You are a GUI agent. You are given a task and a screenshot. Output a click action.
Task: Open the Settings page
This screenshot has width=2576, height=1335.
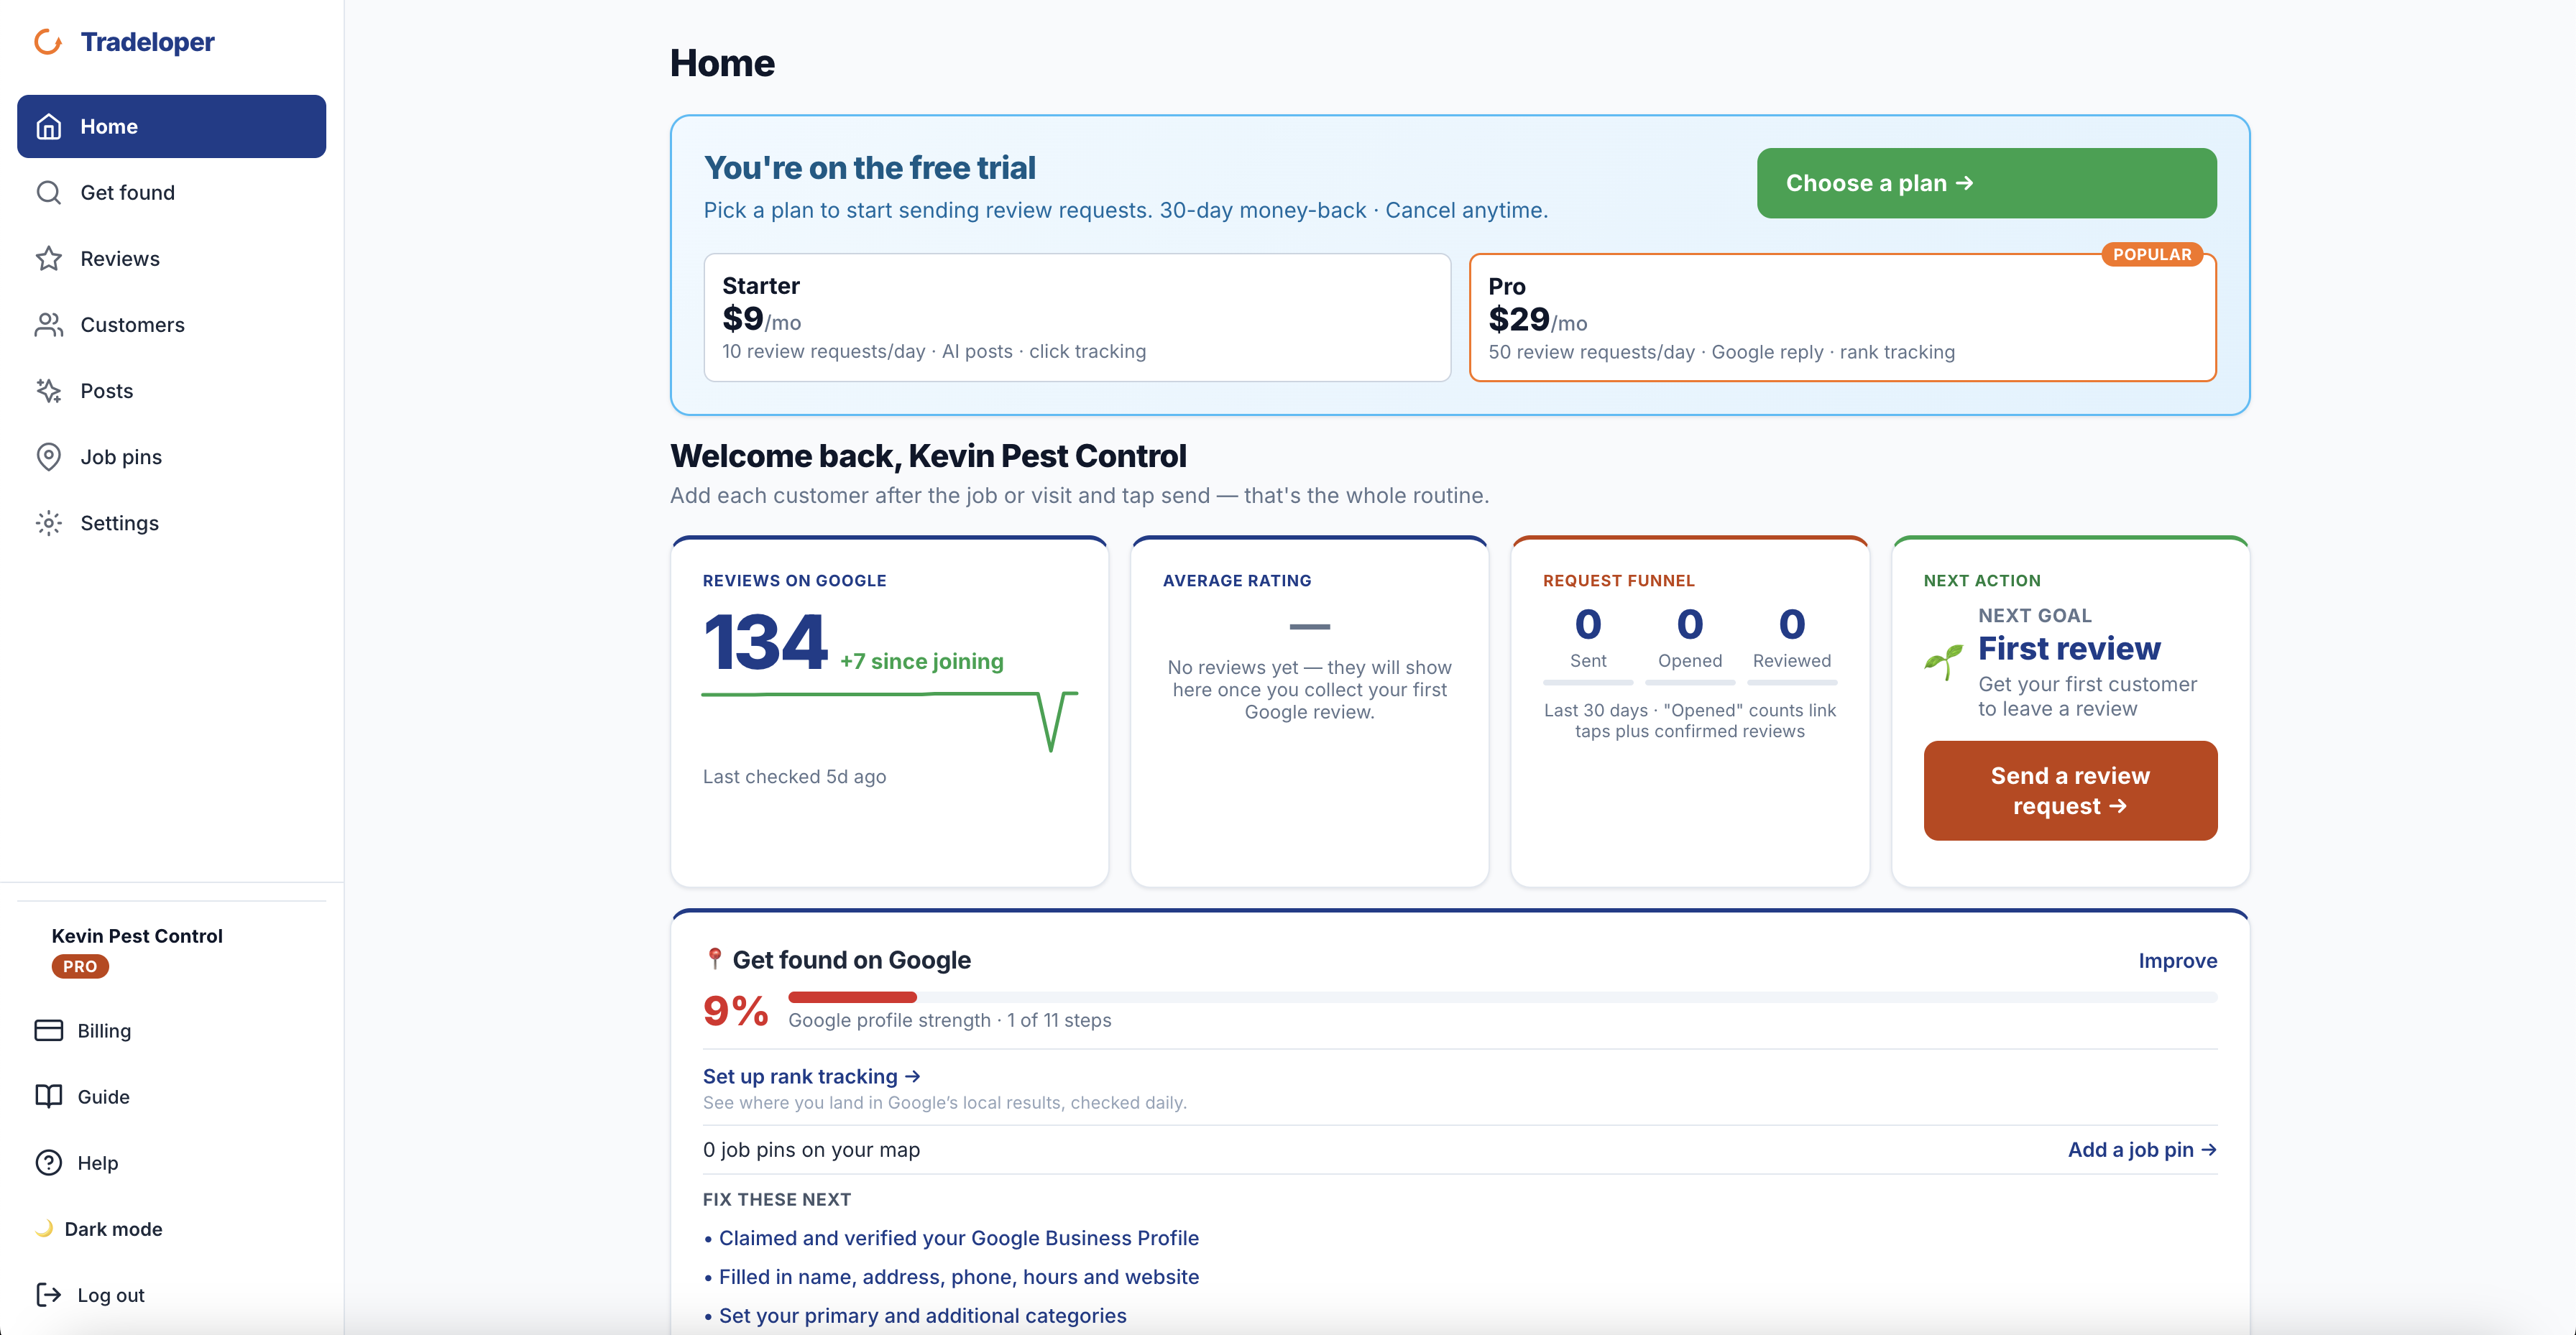(x=171, y=523)
